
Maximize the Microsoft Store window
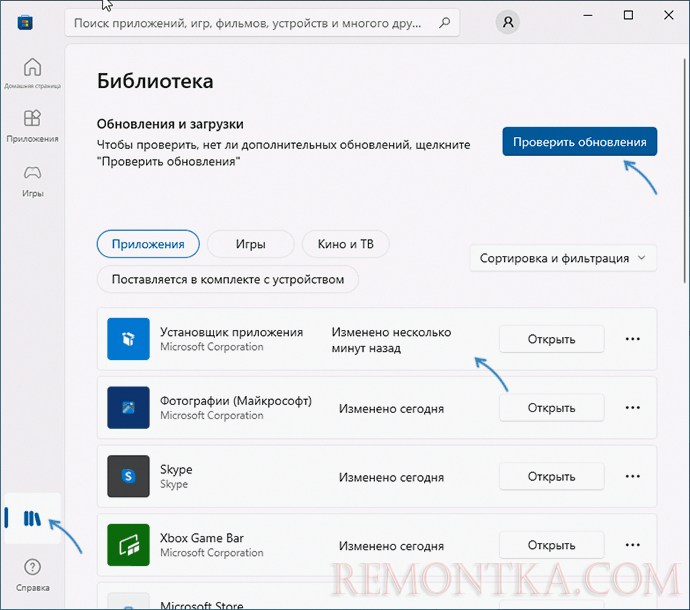pos(628,15)
